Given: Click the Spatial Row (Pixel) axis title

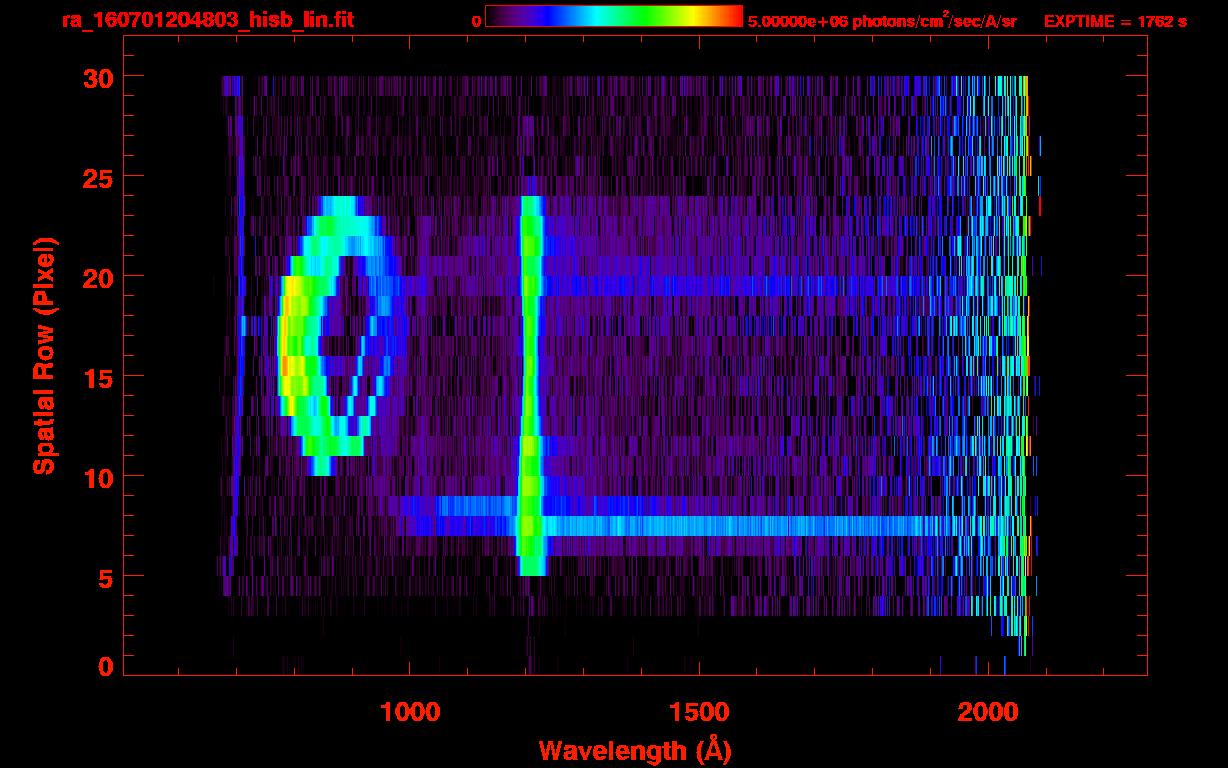Looking at the screenshot, I should click(44, 355).
